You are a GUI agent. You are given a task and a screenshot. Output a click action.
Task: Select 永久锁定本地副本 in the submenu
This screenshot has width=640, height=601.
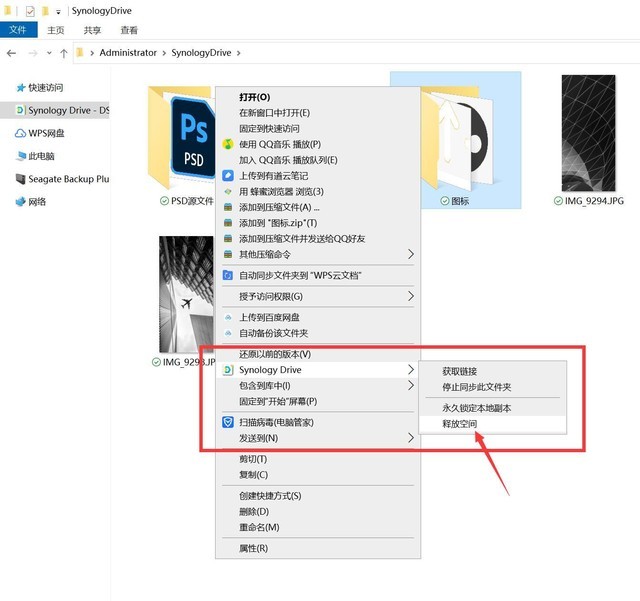pos(493,408)
